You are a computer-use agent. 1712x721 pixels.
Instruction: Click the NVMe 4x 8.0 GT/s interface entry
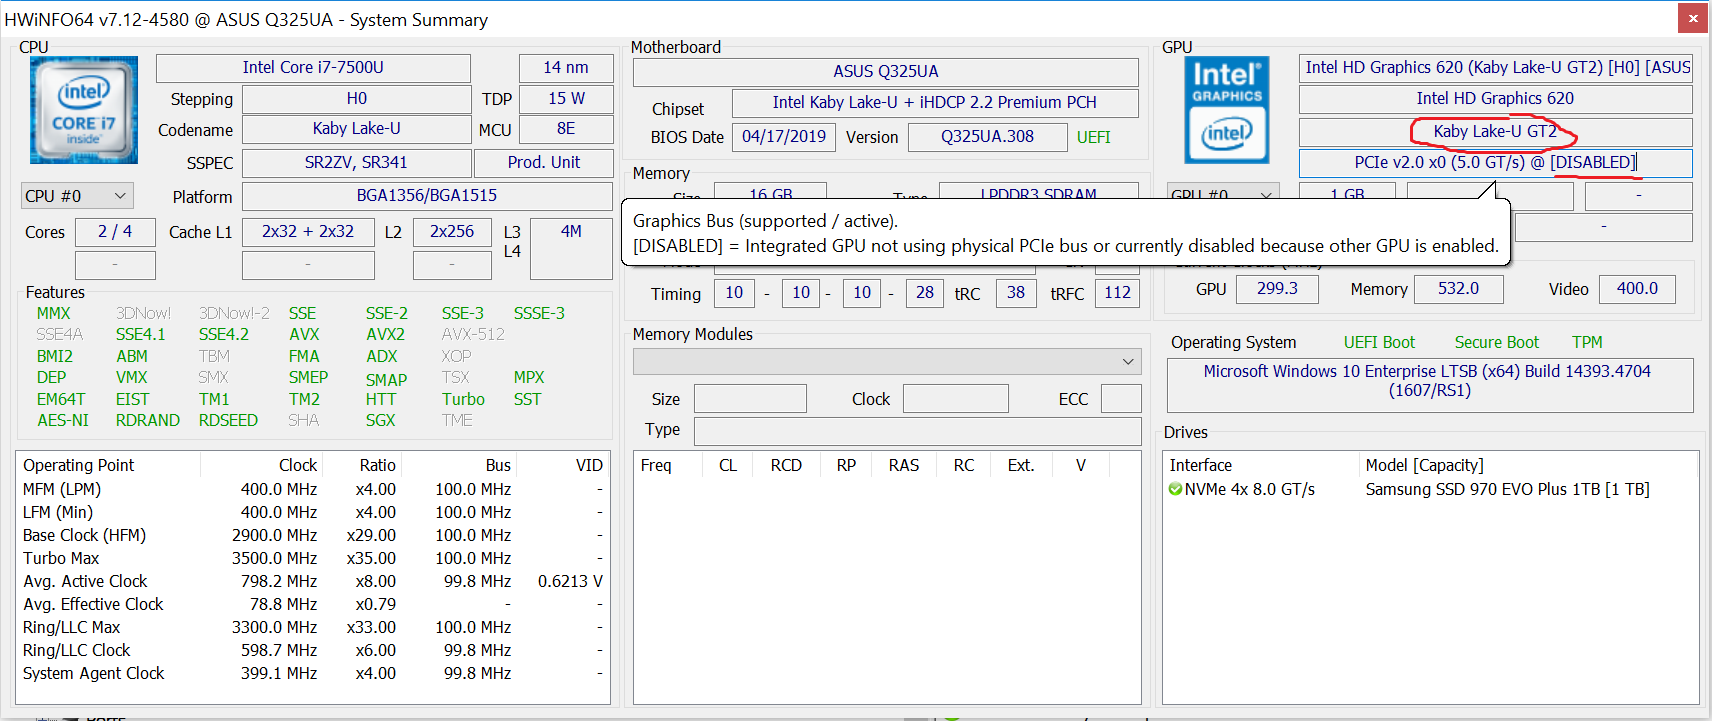click(x=1250, y=490)
